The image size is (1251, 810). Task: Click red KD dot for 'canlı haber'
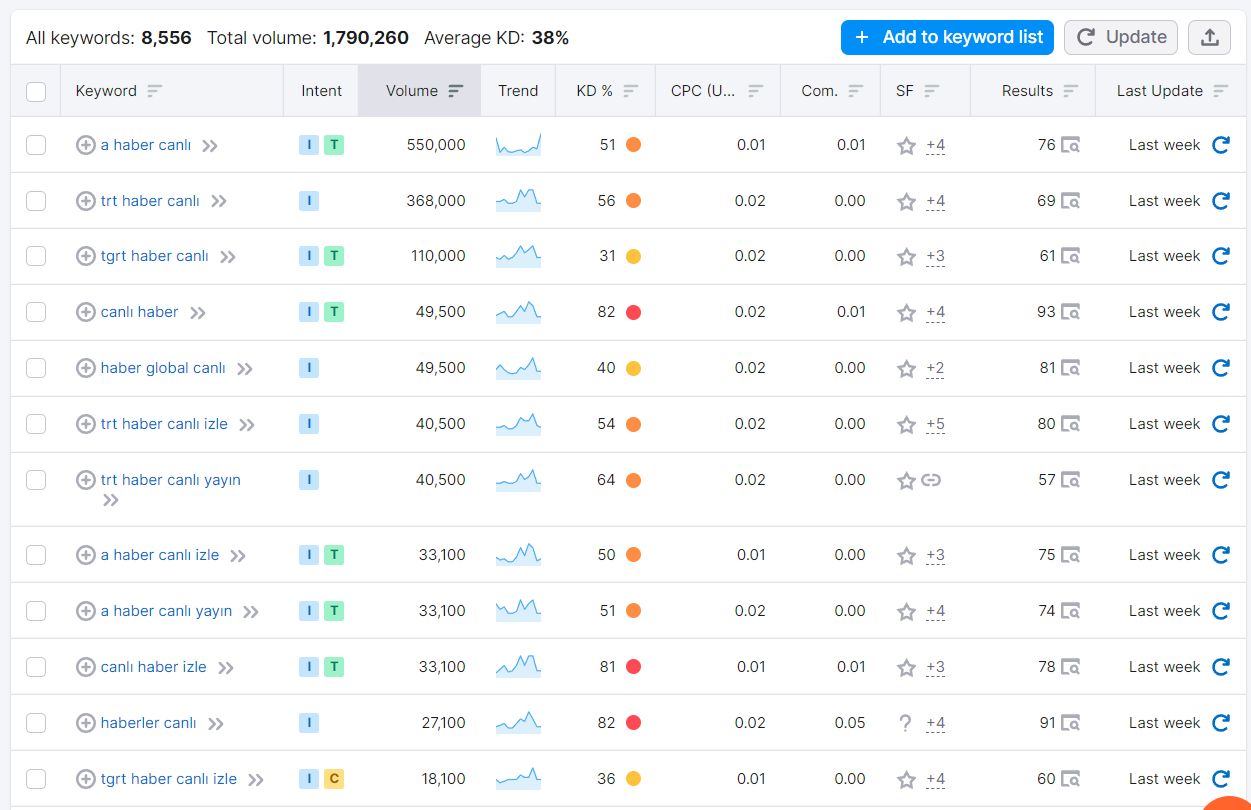tap(633, 312)
